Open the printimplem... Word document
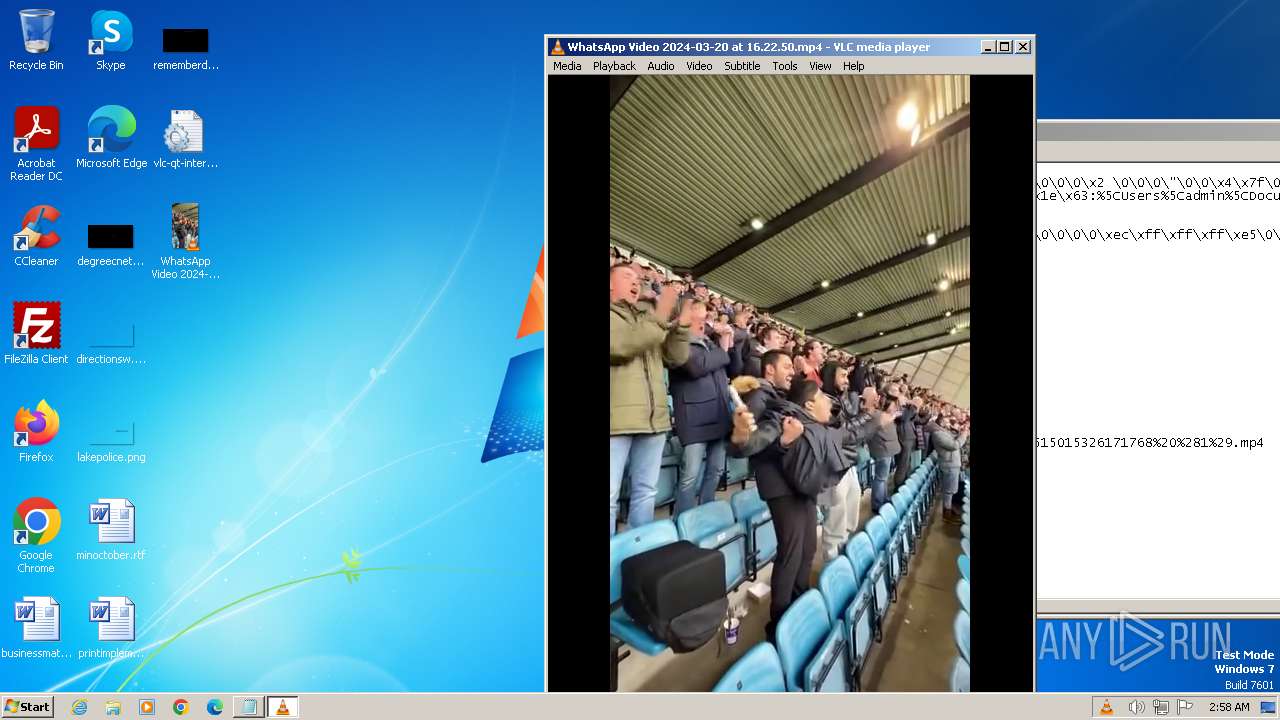 (111, 628)
